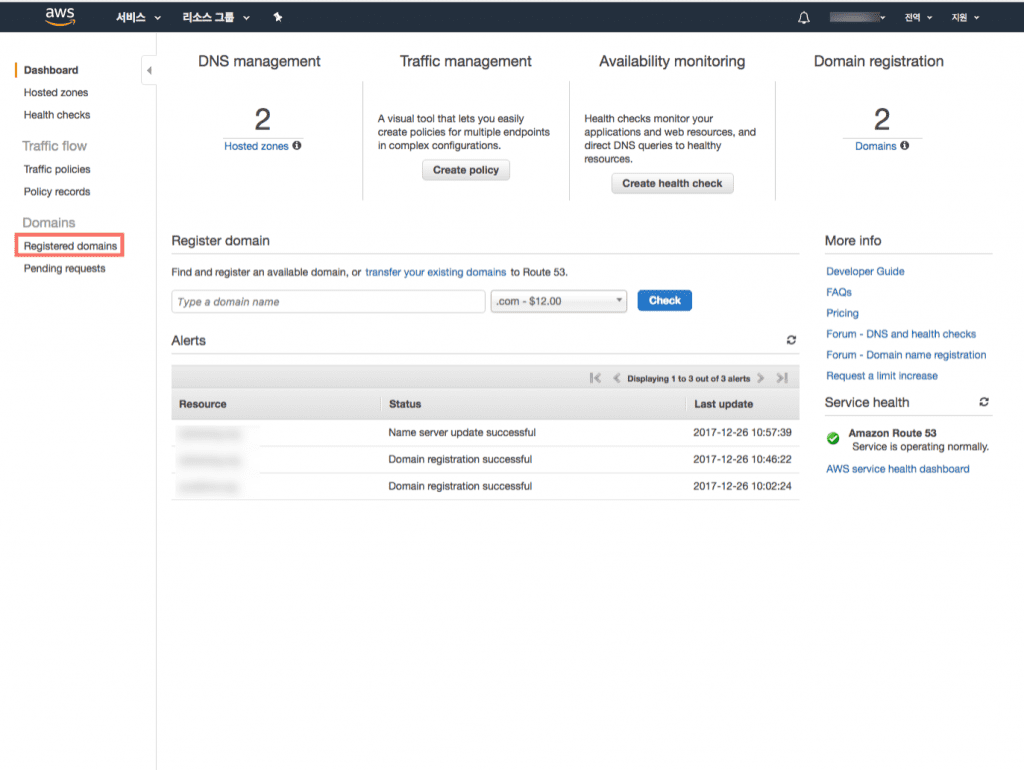
Task: Go to previous page of alerts
Action: coord(616,378)
